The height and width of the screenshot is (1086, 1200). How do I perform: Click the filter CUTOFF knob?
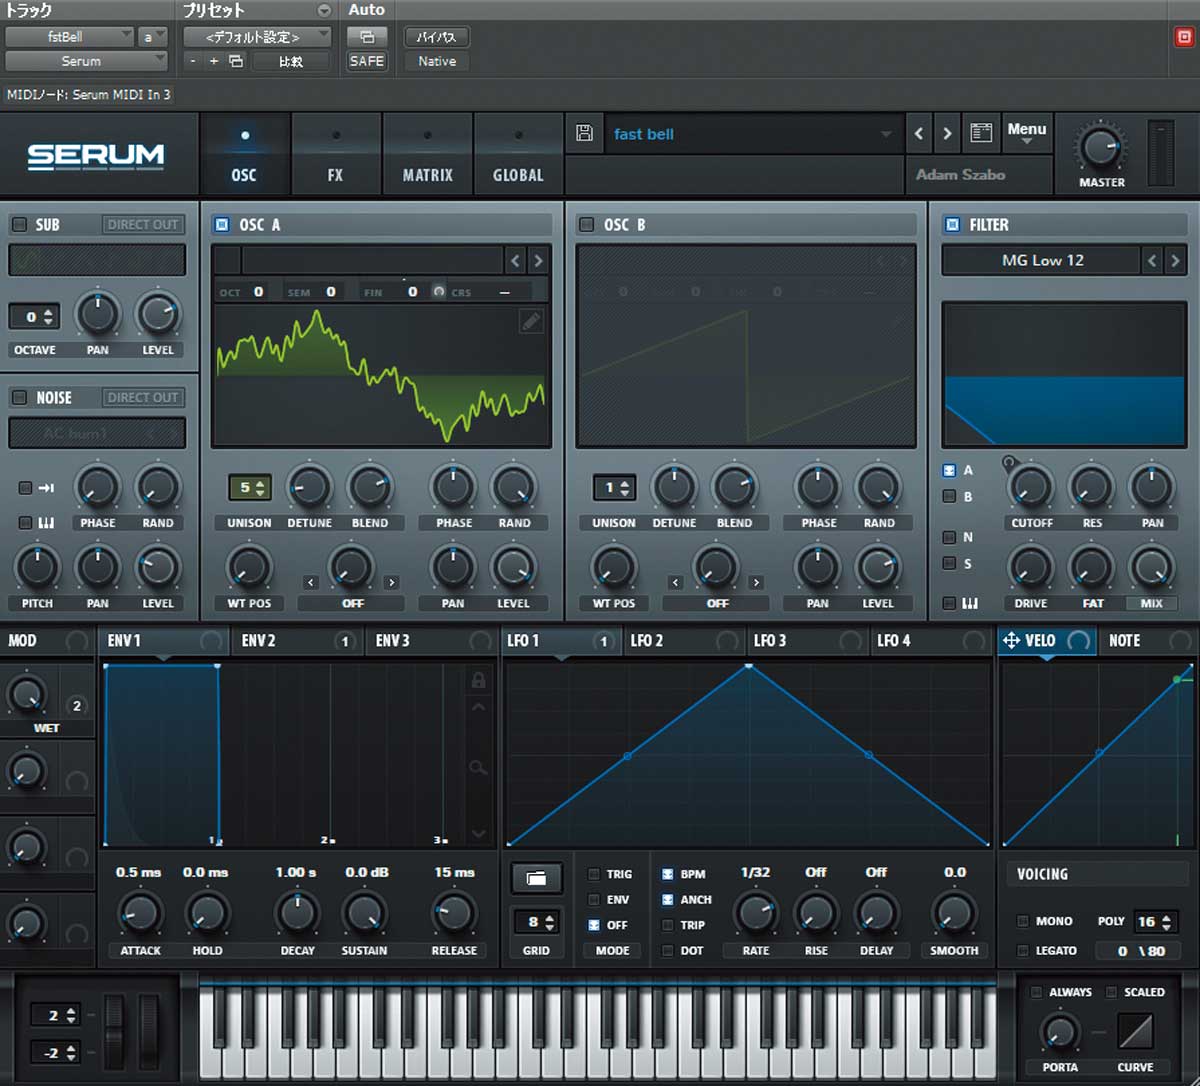click(1031, 487)
